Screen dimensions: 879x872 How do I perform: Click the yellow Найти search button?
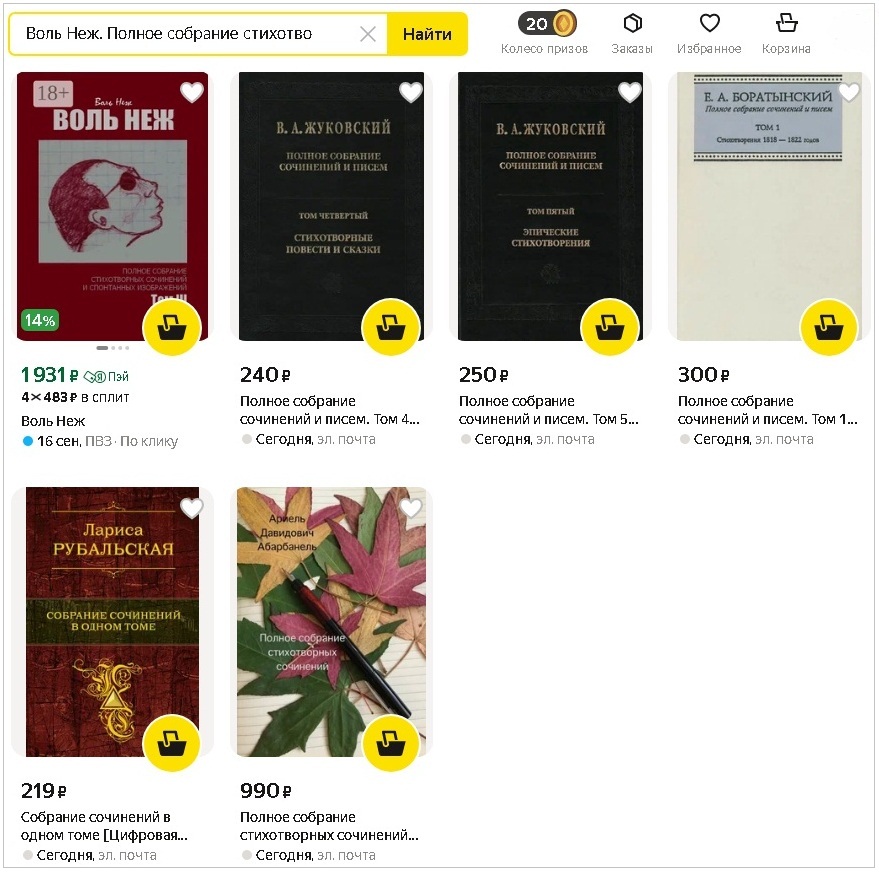tap(427, 34)
